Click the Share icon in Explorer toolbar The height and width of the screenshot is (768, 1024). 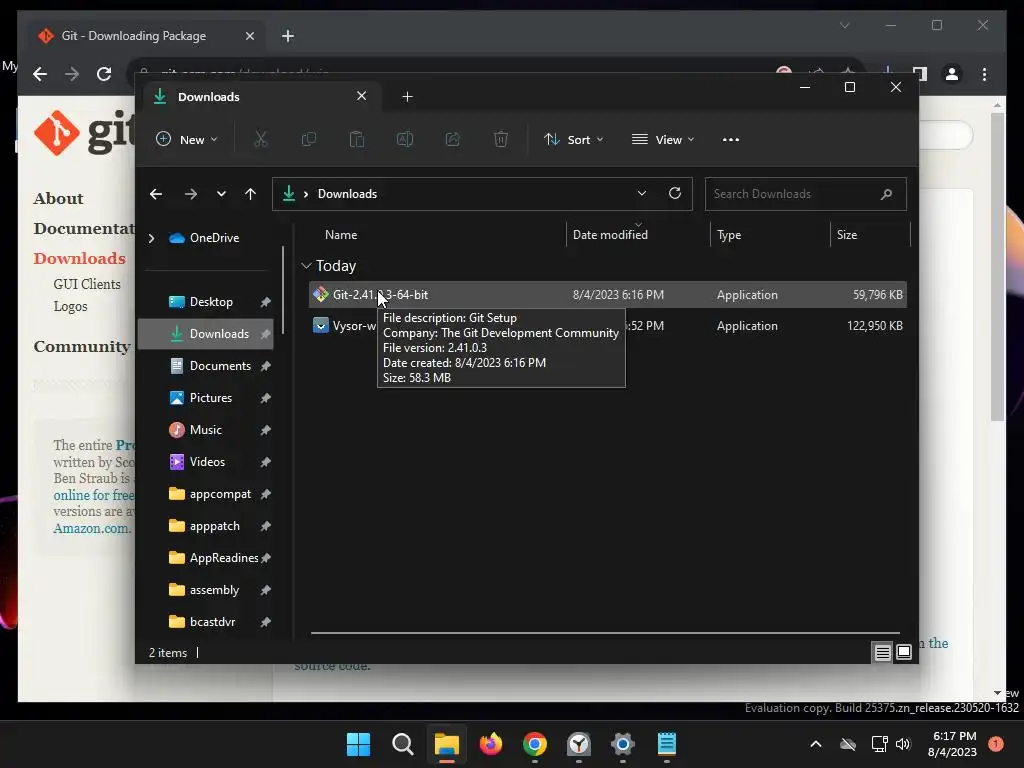click(x=453, y=139)
